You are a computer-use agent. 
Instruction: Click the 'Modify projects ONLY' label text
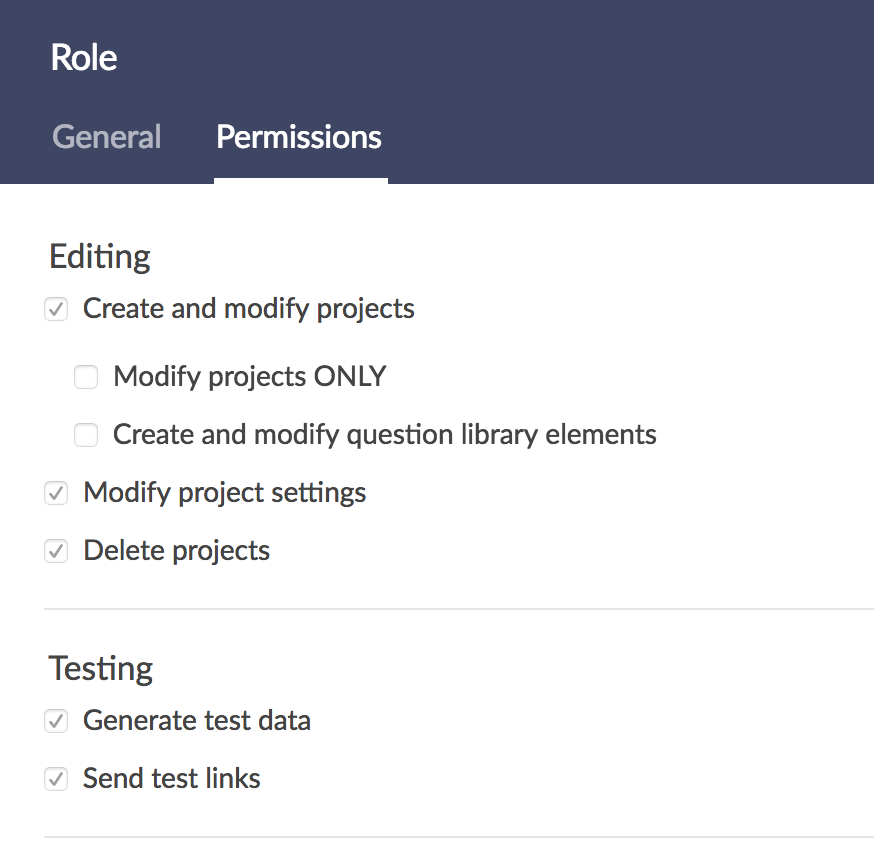pyautogui.click(x=249, y=377)
